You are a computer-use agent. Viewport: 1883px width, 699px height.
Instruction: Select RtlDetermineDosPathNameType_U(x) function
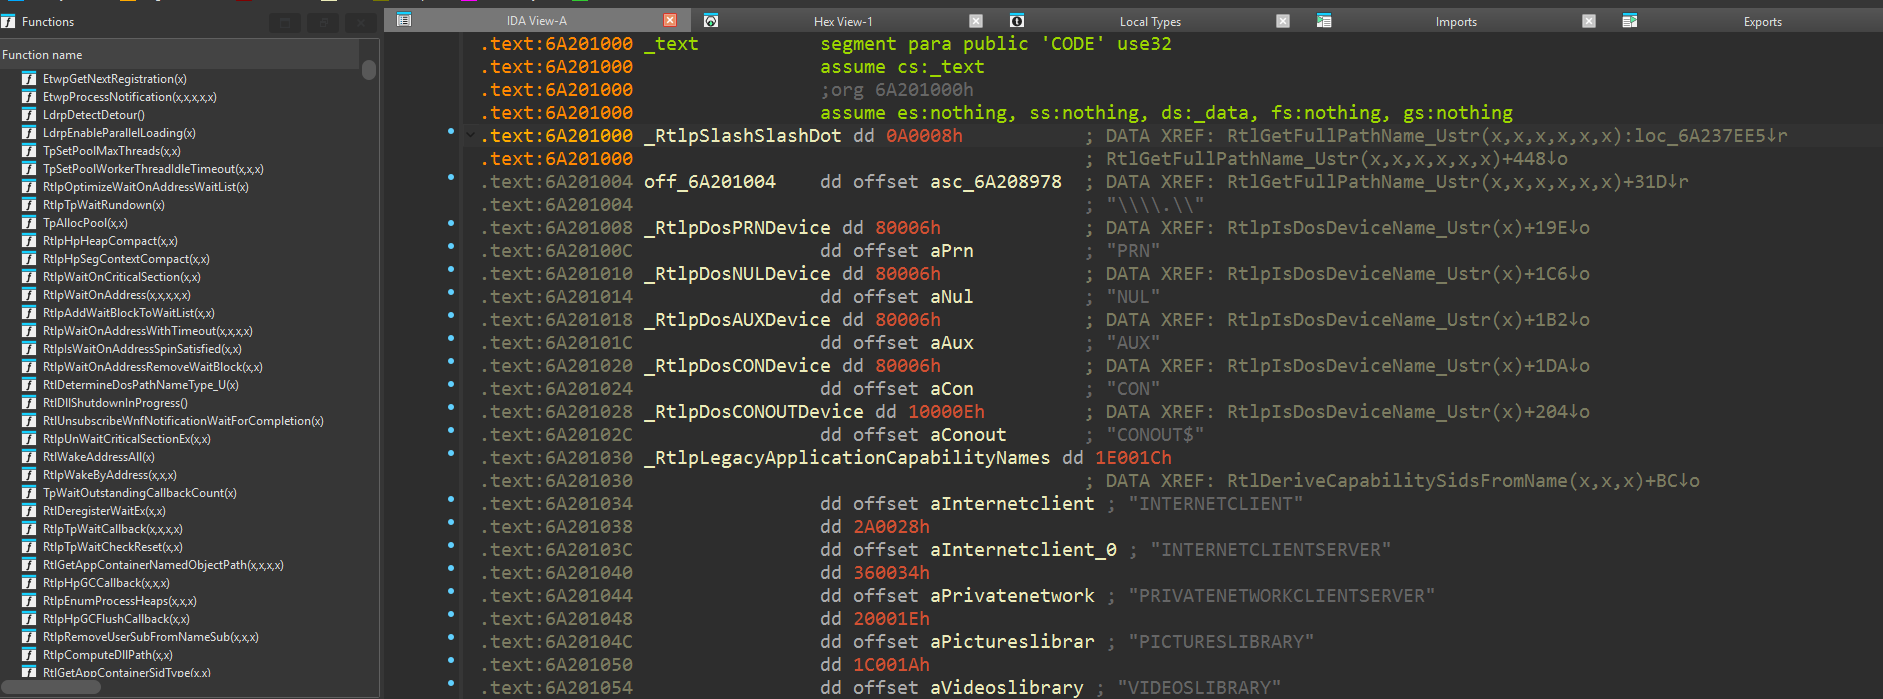coord(141,385)
